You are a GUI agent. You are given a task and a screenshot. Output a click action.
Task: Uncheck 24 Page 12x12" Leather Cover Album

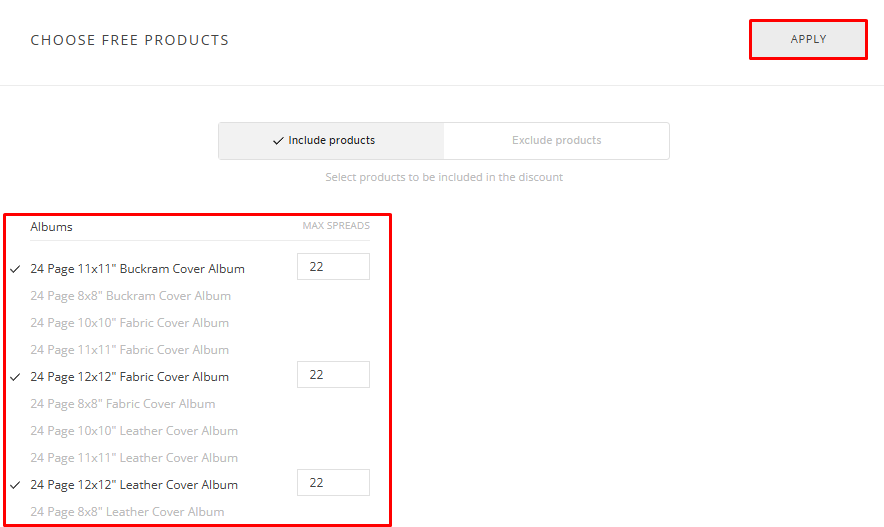(x=134, y=485)
